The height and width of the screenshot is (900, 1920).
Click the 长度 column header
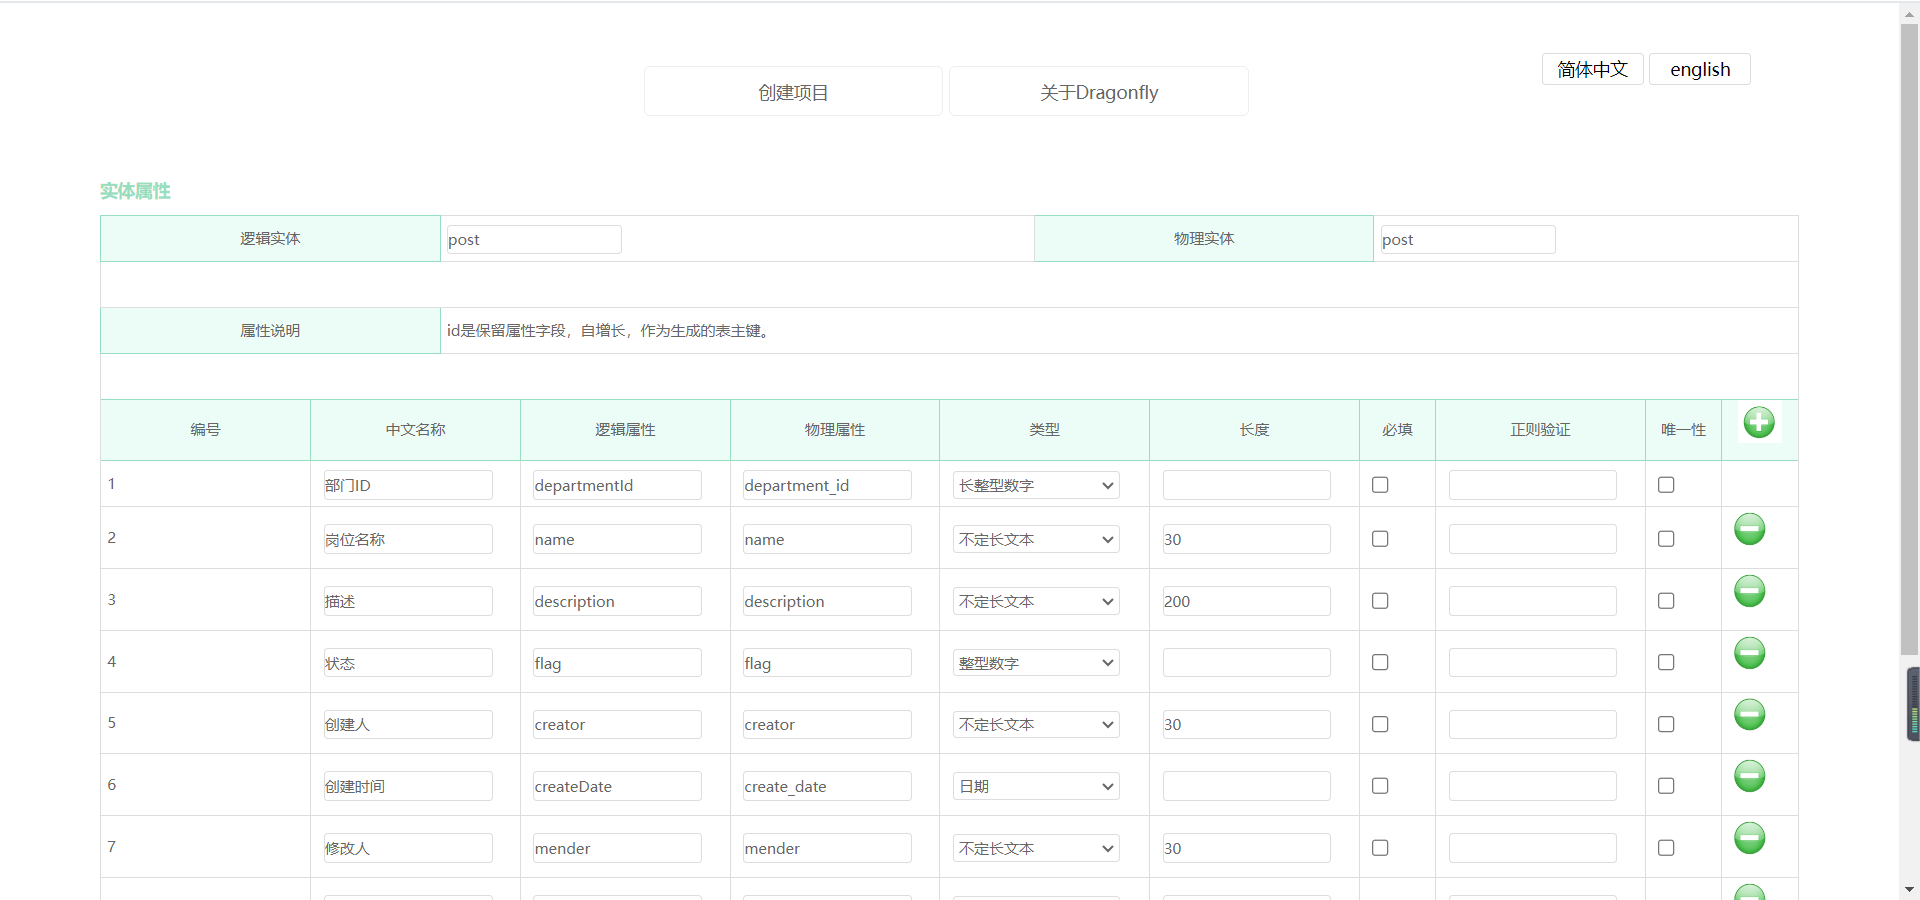(1254, 430)
